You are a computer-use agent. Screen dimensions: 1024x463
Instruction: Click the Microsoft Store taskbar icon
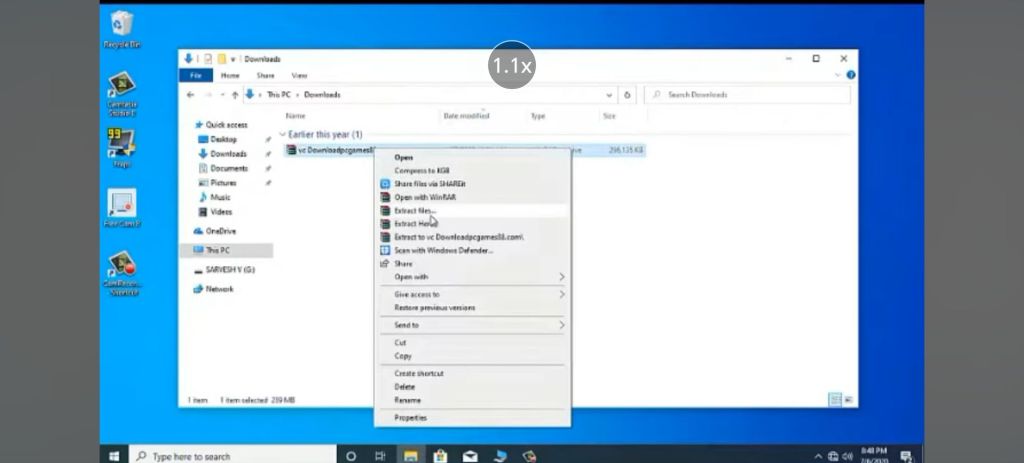(439, 456)
